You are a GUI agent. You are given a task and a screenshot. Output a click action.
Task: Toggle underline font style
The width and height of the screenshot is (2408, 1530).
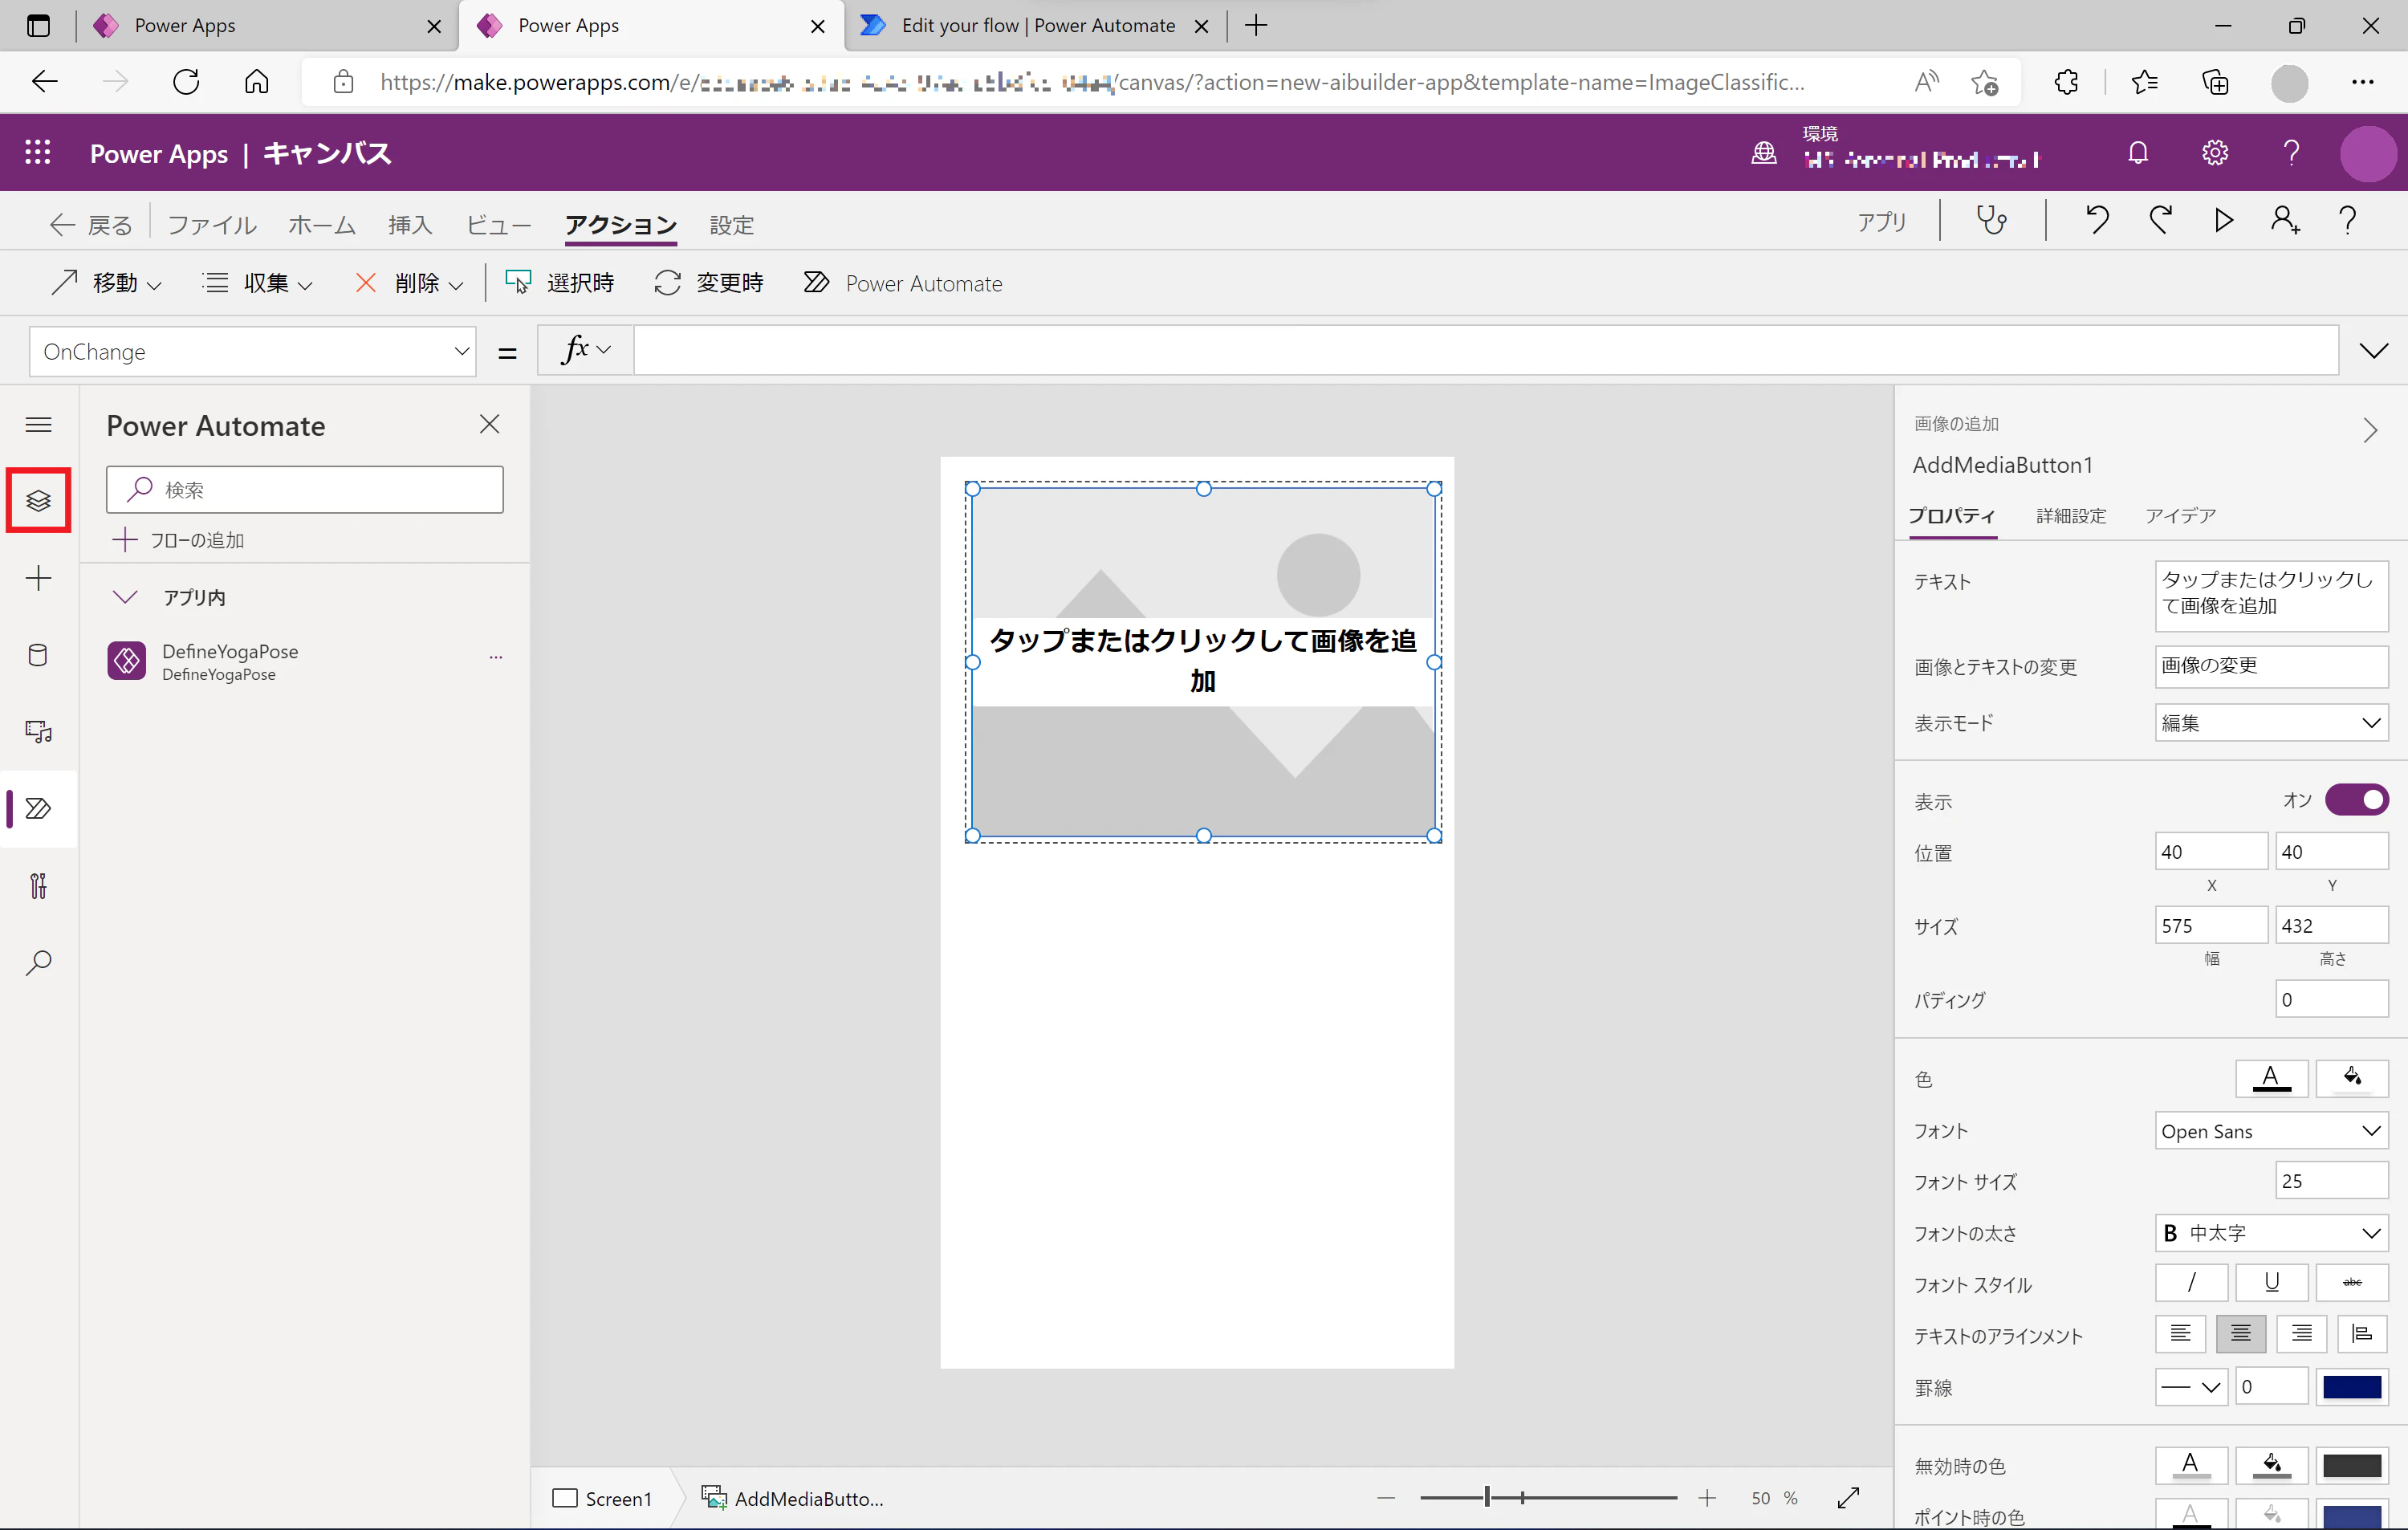(x=2271, y=1282)
